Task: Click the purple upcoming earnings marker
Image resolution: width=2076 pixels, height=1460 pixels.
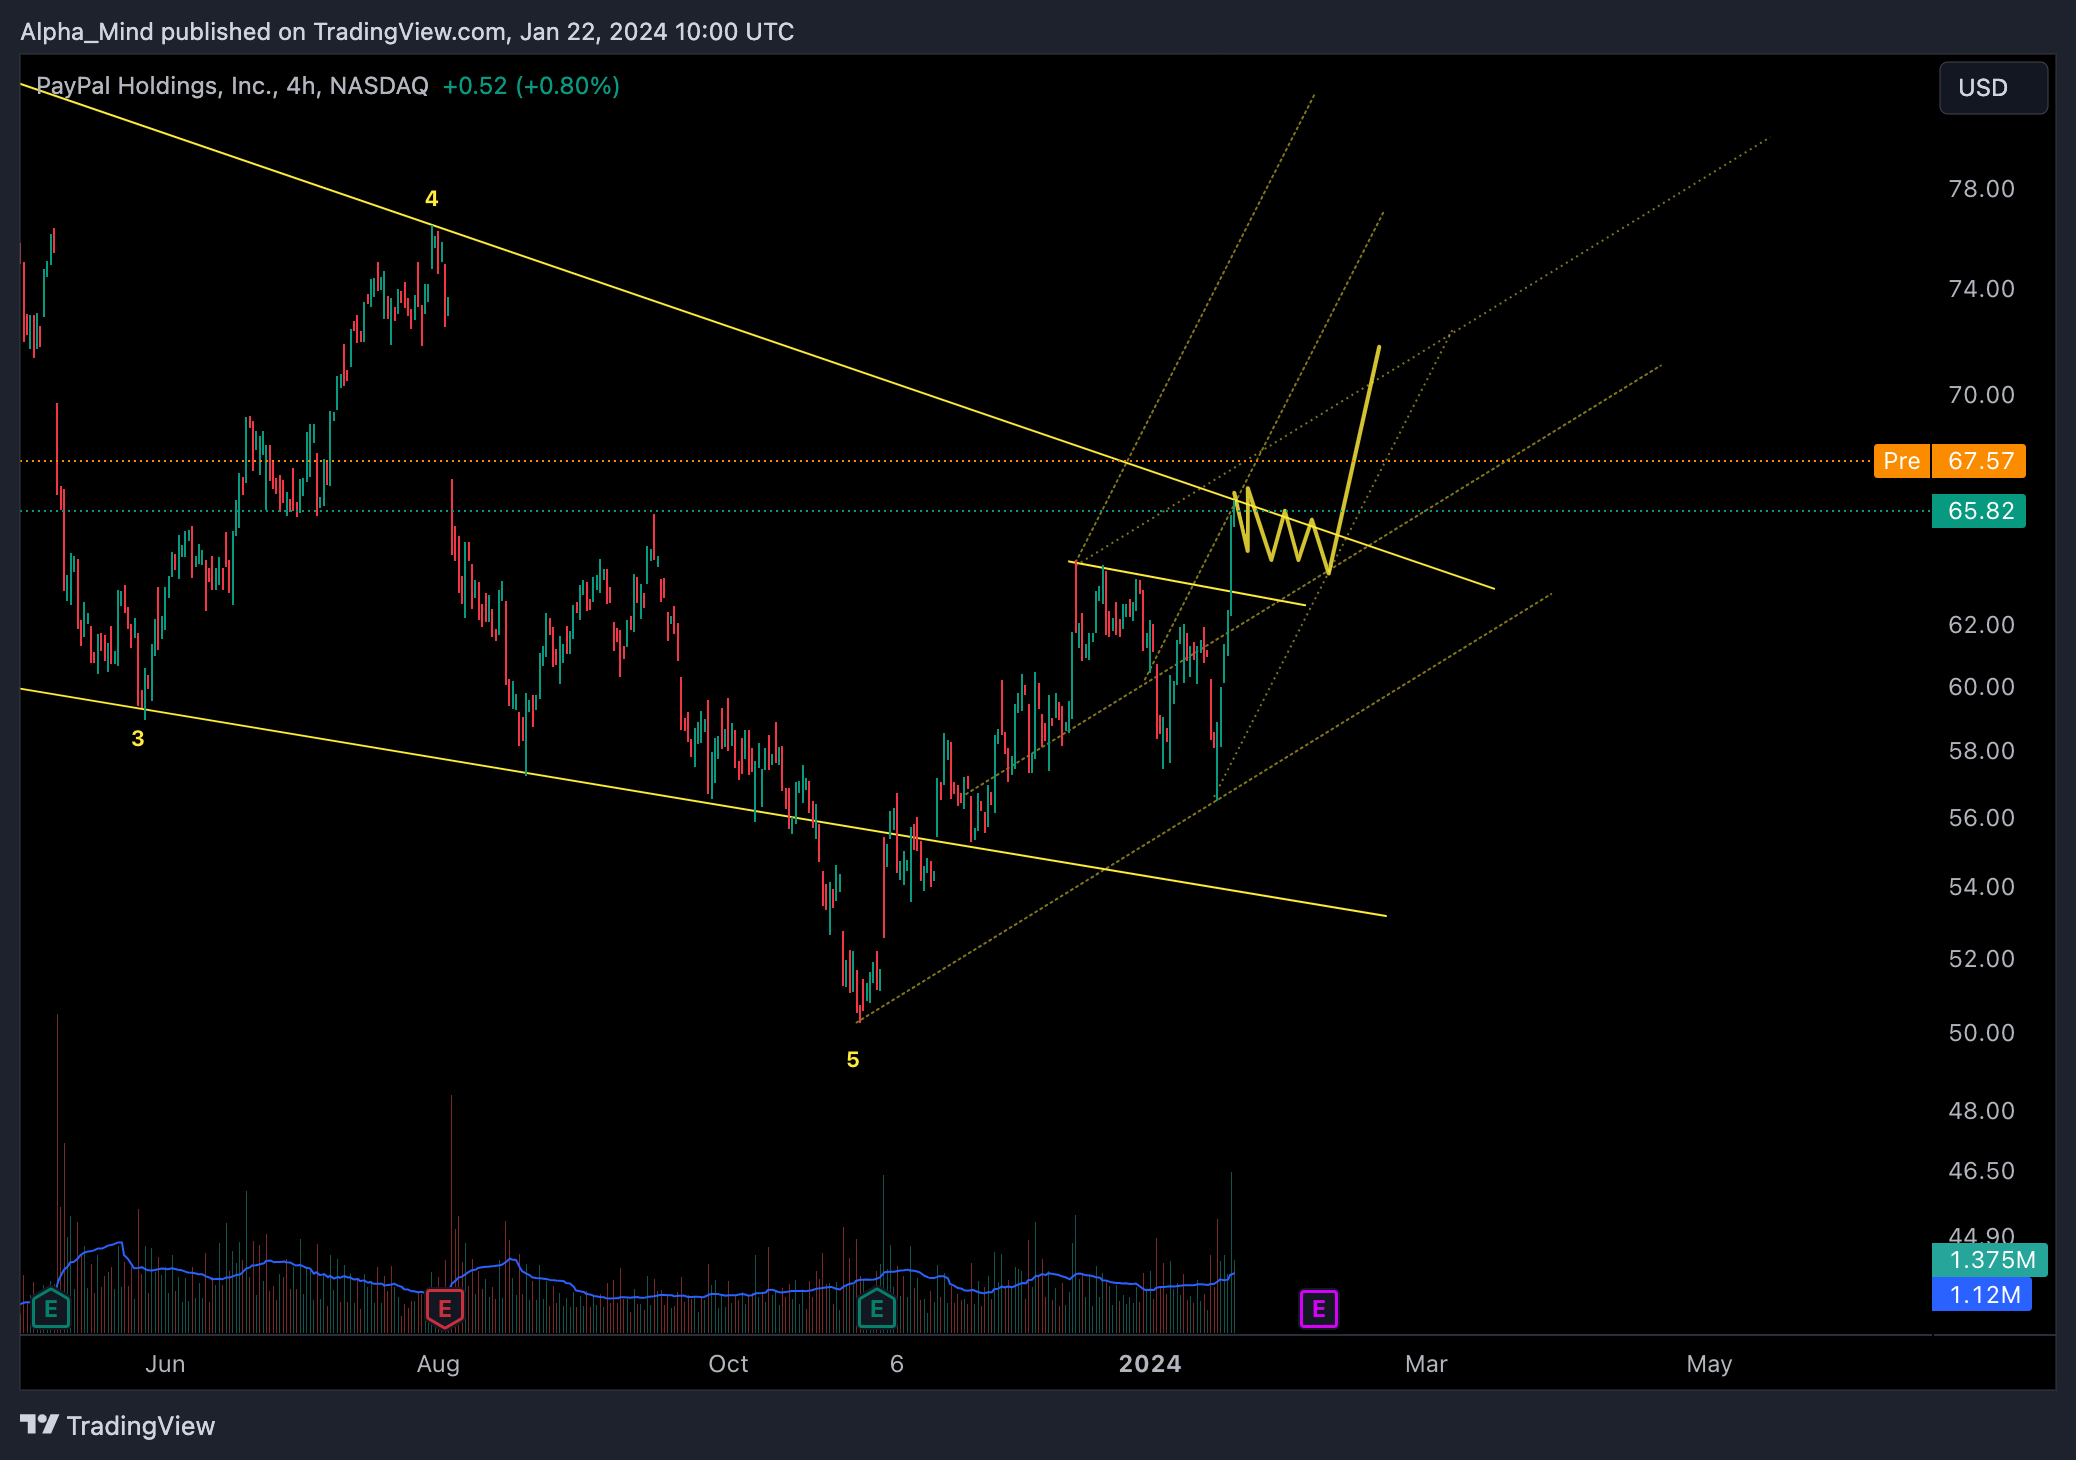Action: (1319, 1309)
